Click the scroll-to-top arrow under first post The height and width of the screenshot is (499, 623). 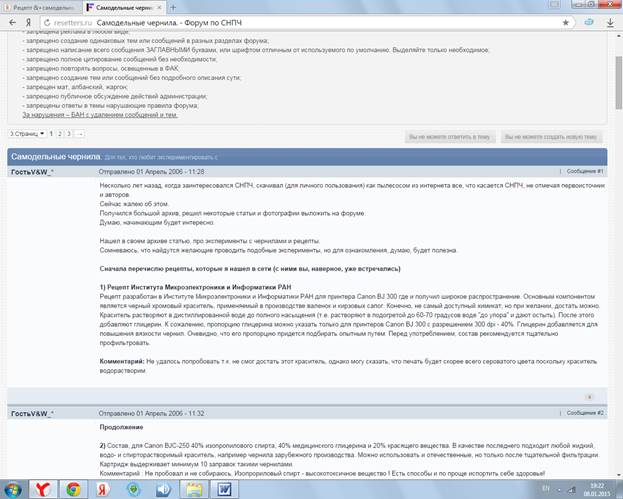(x=590, y=397)
